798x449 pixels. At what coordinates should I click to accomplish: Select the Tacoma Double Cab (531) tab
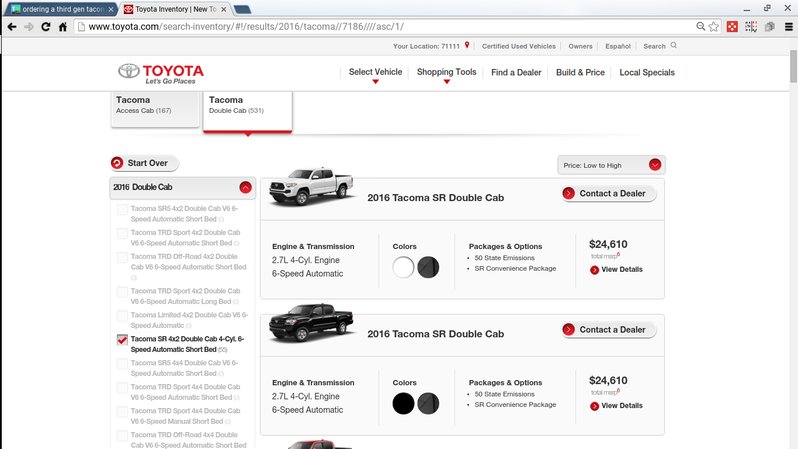pyautogui.click(x=247, y=111)
